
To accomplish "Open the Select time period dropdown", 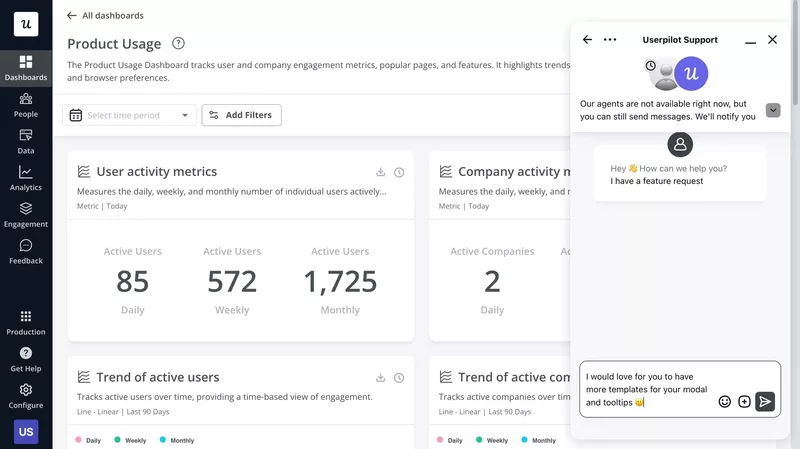I will 129,115.
